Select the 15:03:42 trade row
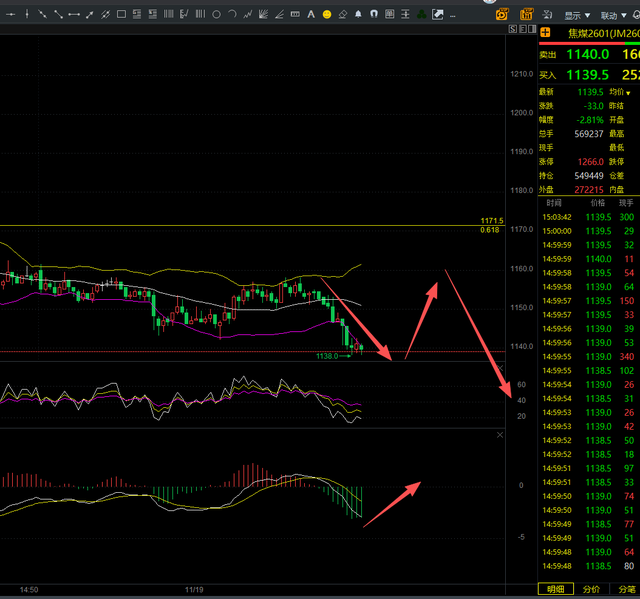Screen dimensions: 640x599 pos(589,217)
